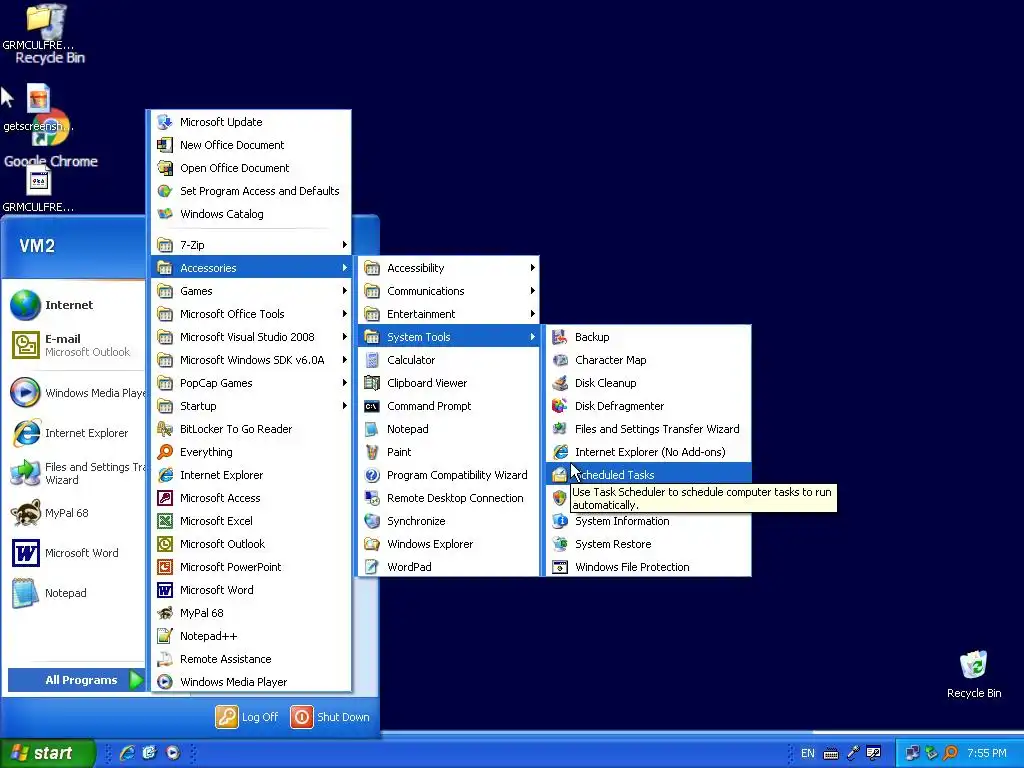Click the EN language indicator
Screen dimensions: 1024x768
[x=807, y=753]
